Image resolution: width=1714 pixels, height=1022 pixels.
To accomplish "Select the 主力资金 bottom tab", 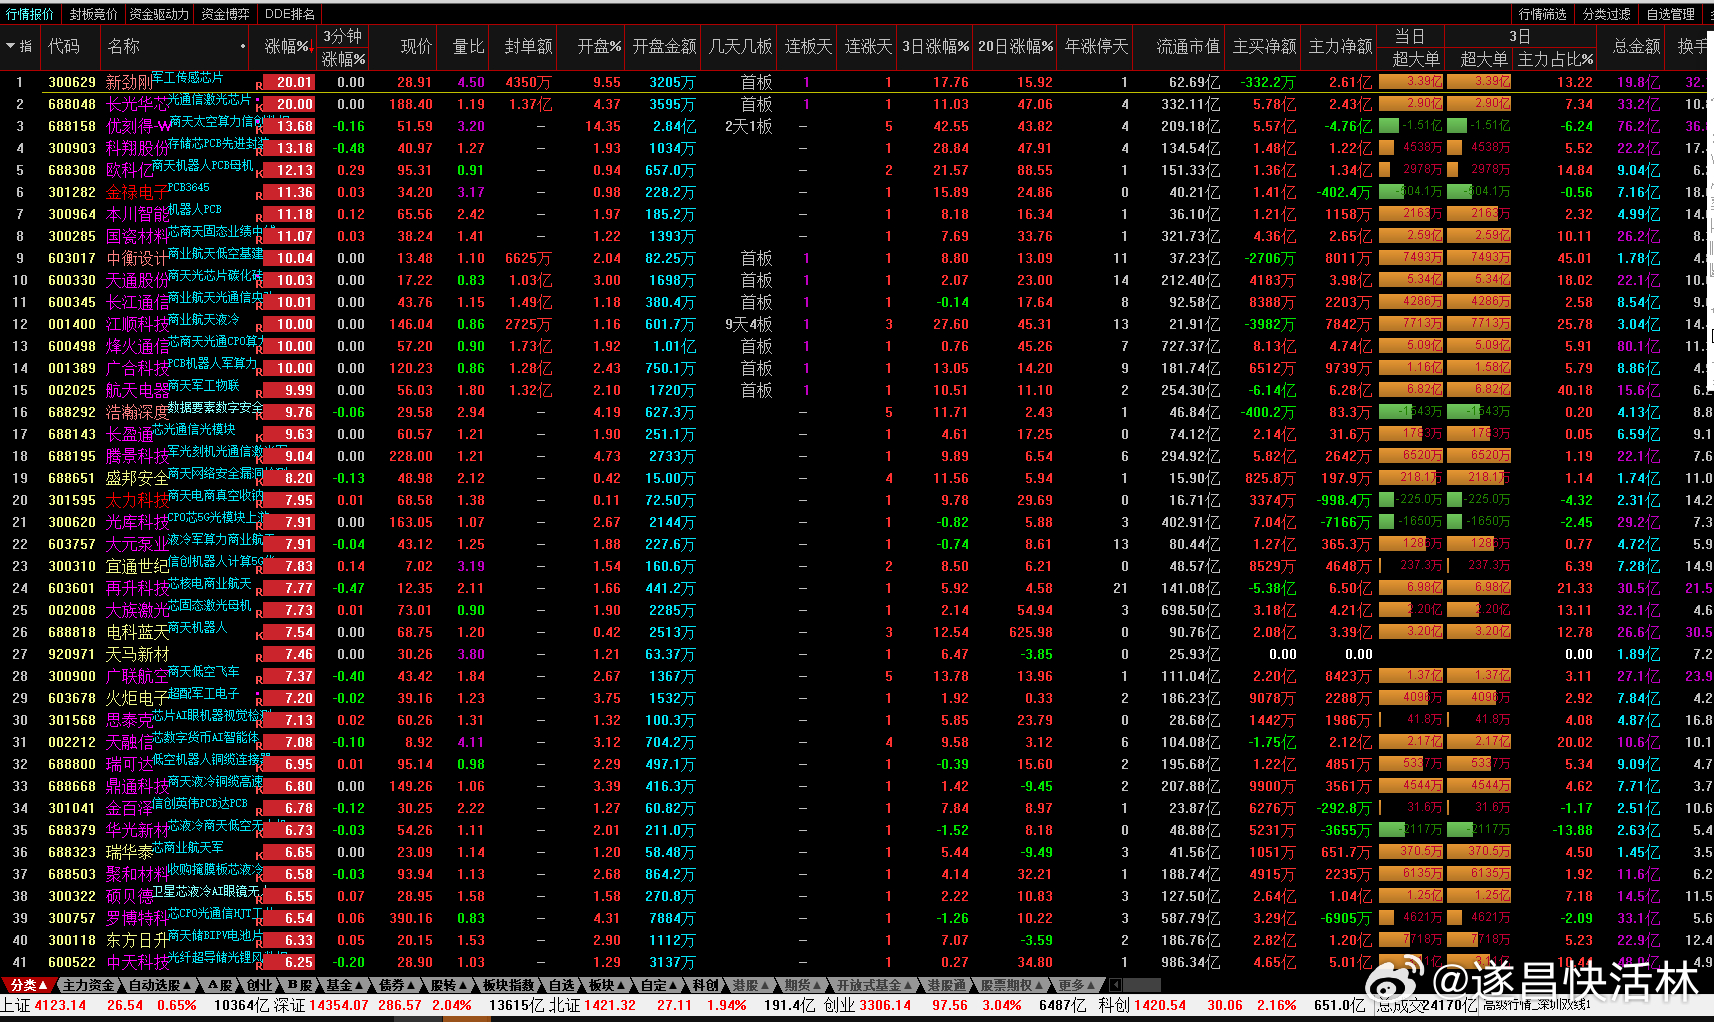I will [x=88, y=985].
